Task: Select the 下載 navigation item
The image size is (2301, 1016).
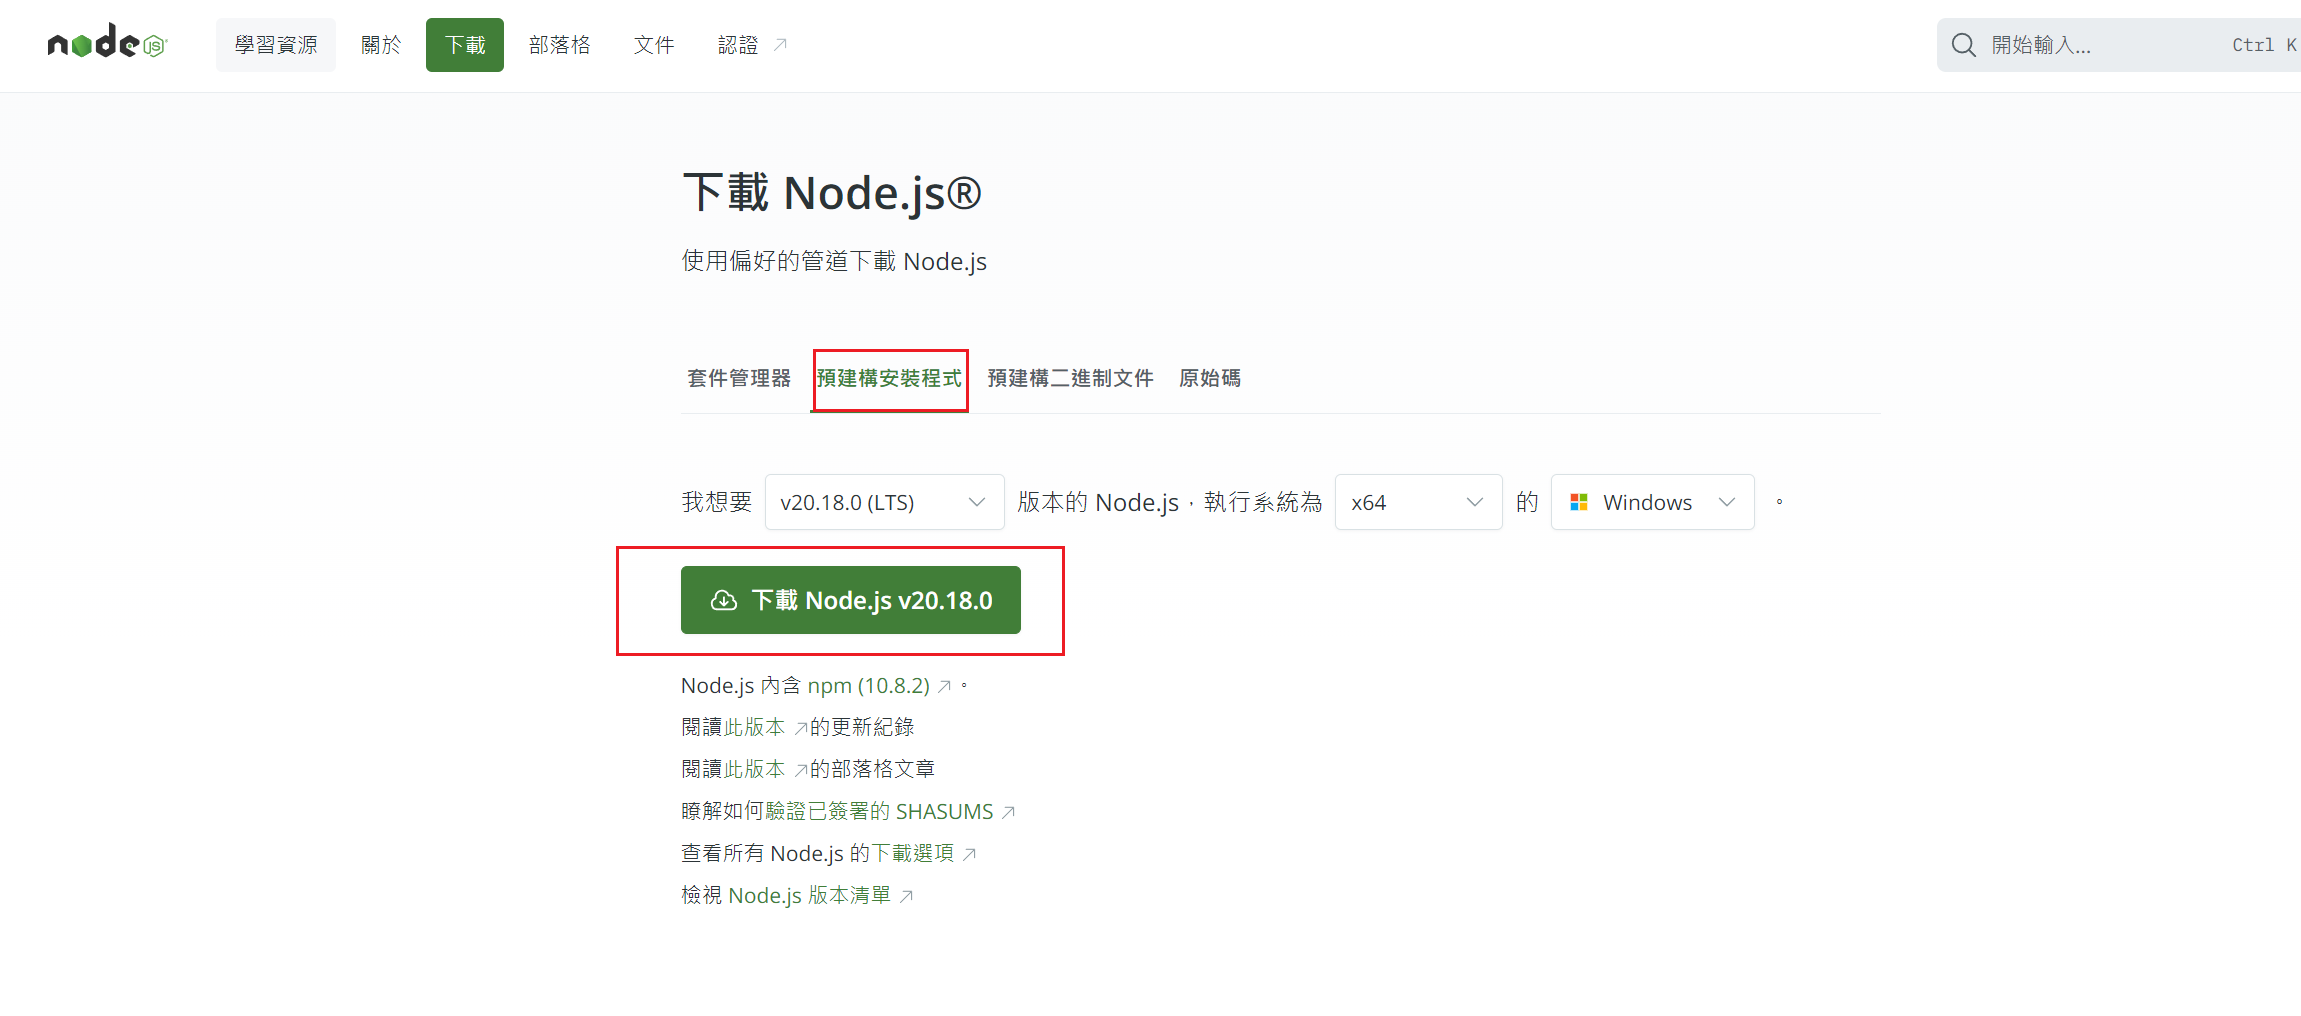Action: tap(465, 45)
